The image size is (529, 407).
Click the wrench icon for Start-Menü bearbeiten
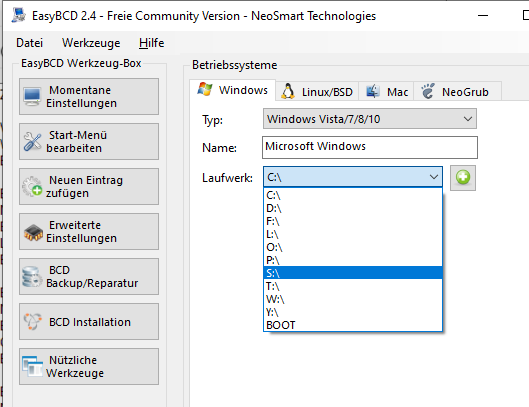pos(32,141)
